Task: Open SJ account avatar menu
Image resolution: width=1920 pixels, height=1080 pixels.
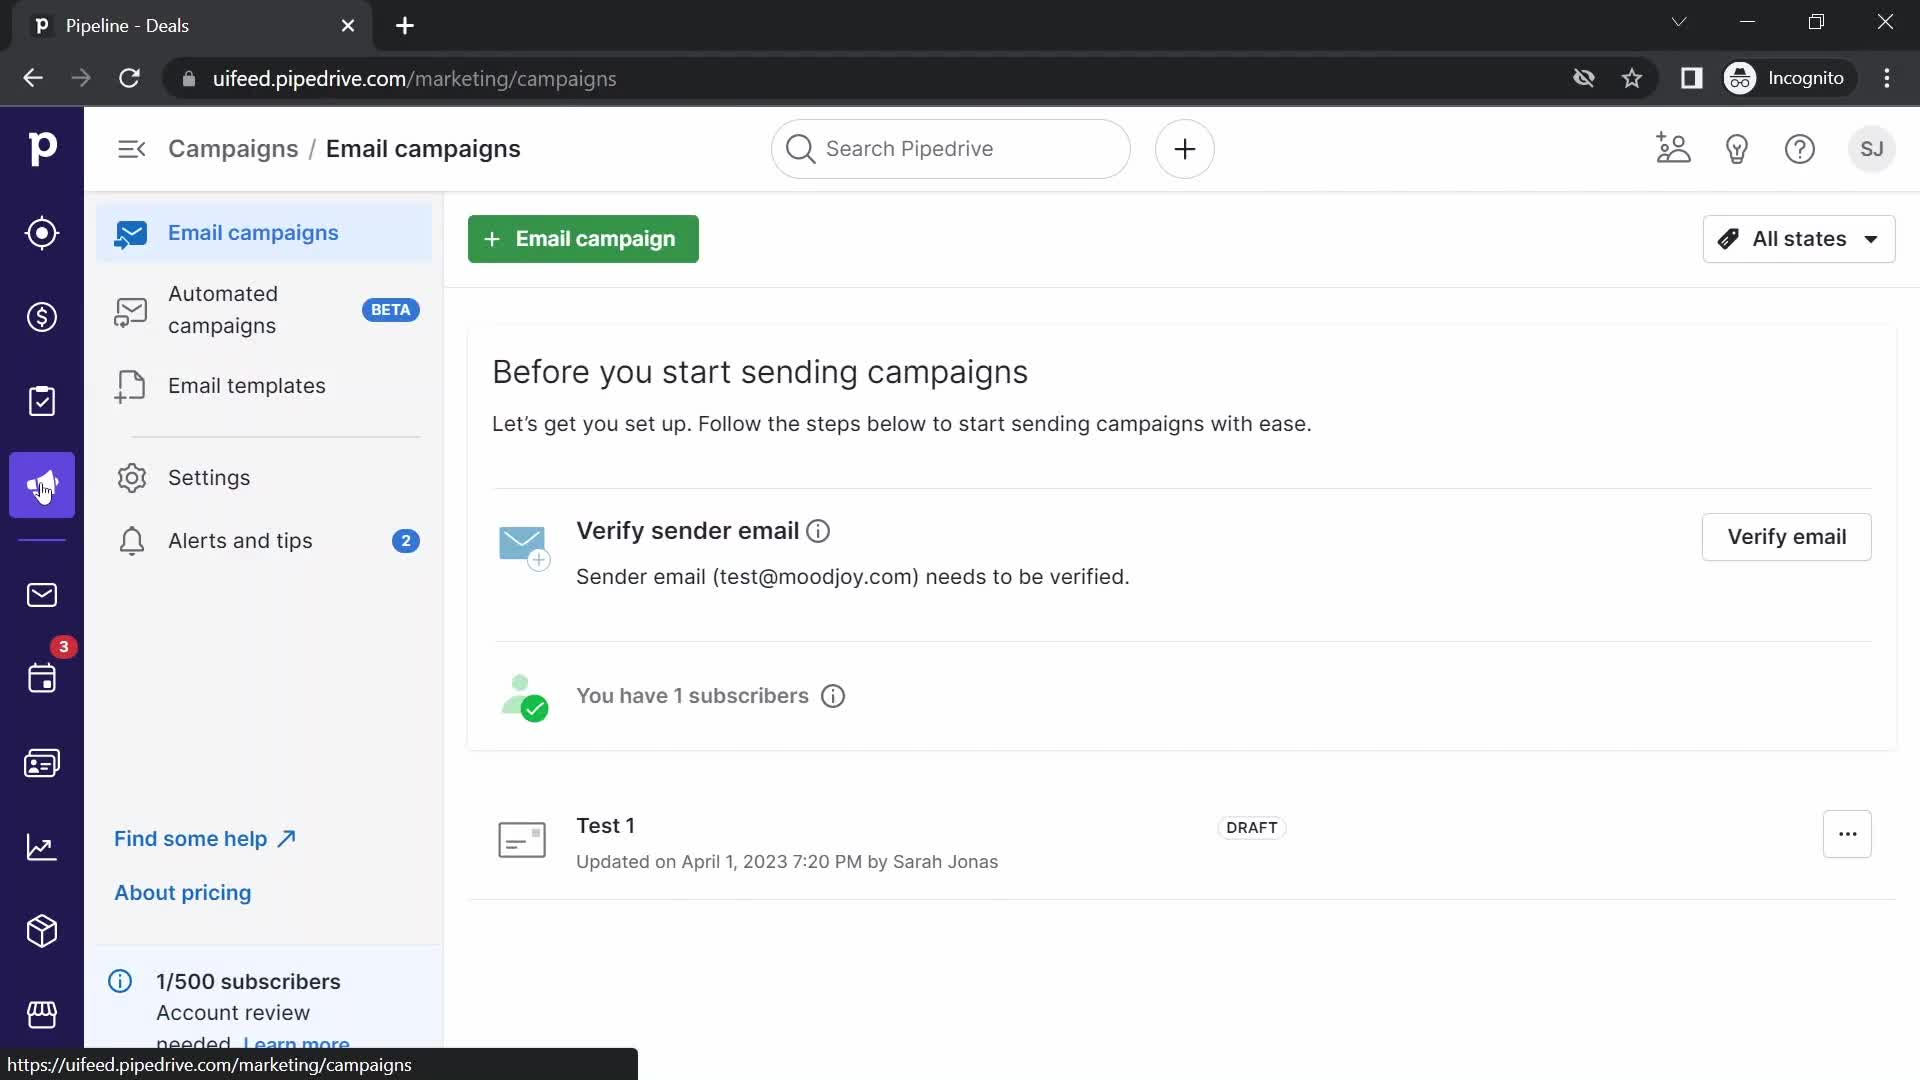Action: click(x=1872, y=149)
